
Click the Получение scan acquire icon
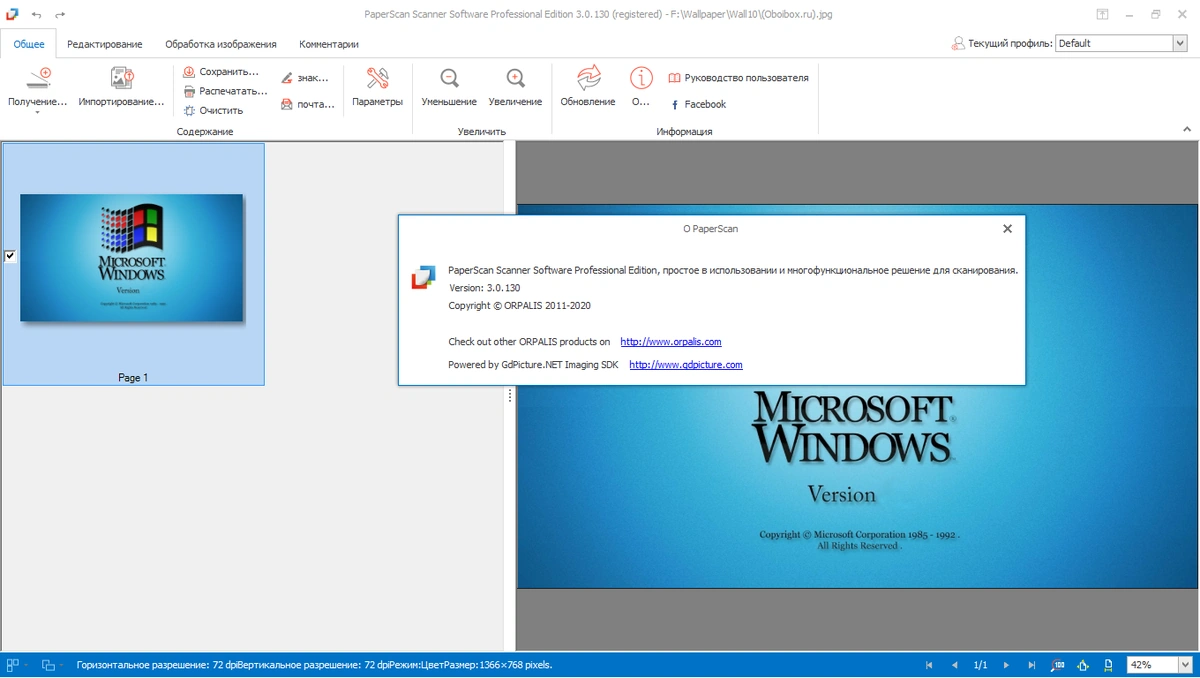38,79
